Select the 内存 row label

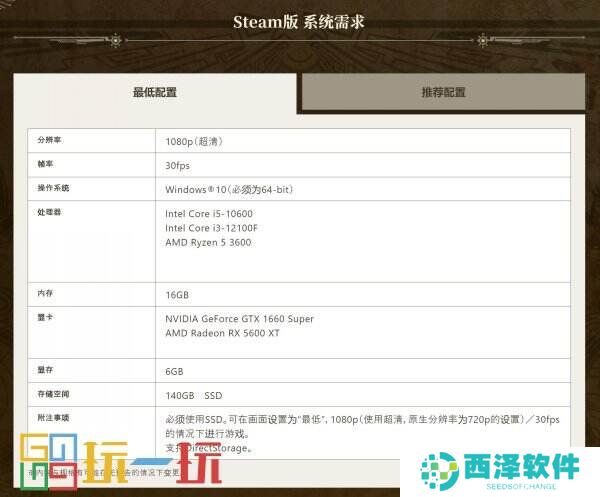[x=45, y=293]
